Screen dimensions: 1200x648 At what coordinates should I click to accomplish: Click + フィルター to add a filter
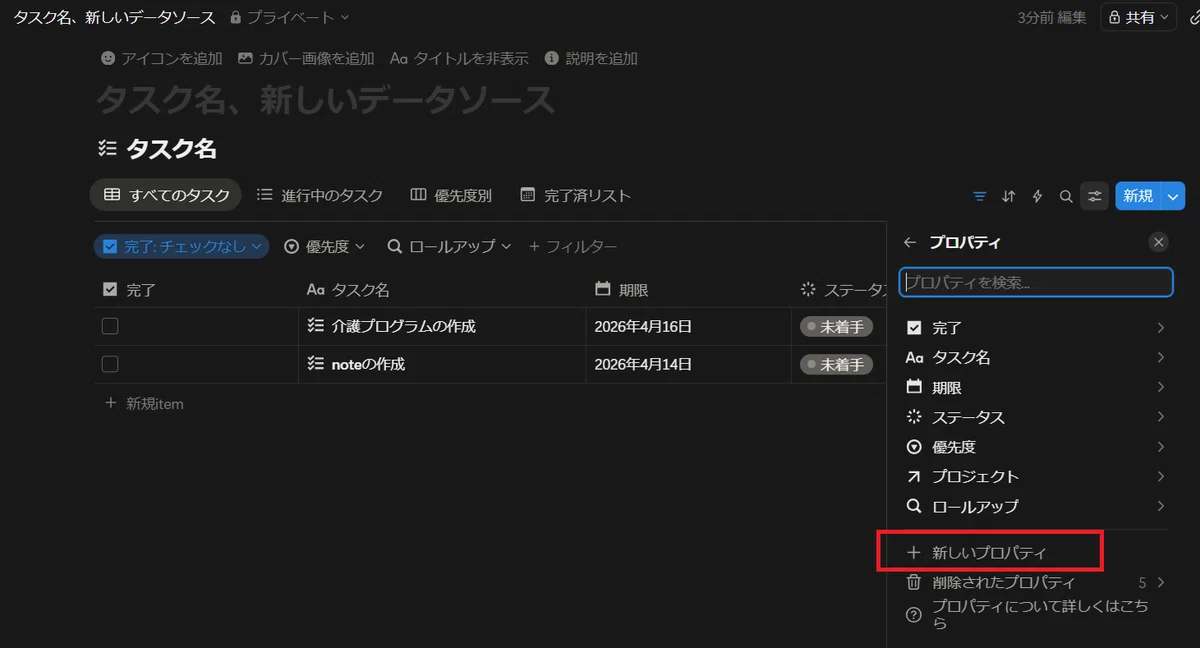[573, 246]
